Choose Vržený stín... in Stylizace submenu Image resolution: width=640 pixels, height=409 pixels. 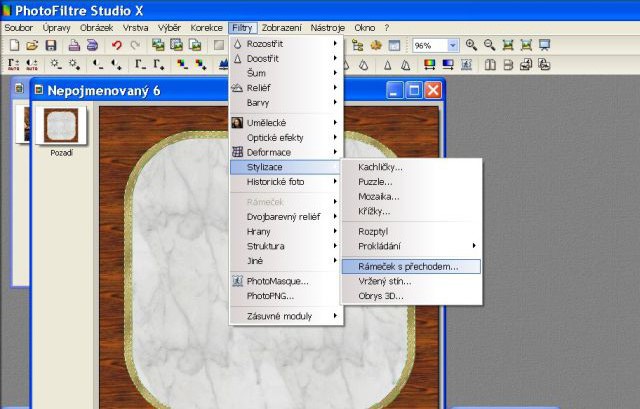coord(411,281)
